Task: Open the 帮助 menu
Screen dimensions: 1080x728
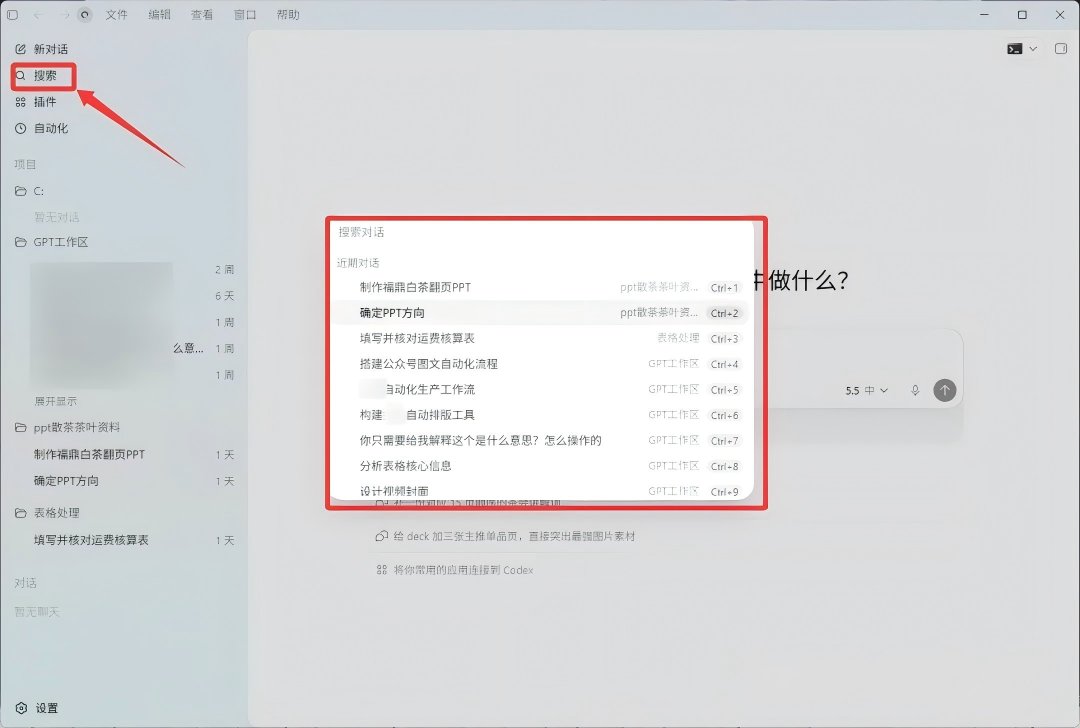Action: pyautogui.click(x=288, y=14)
